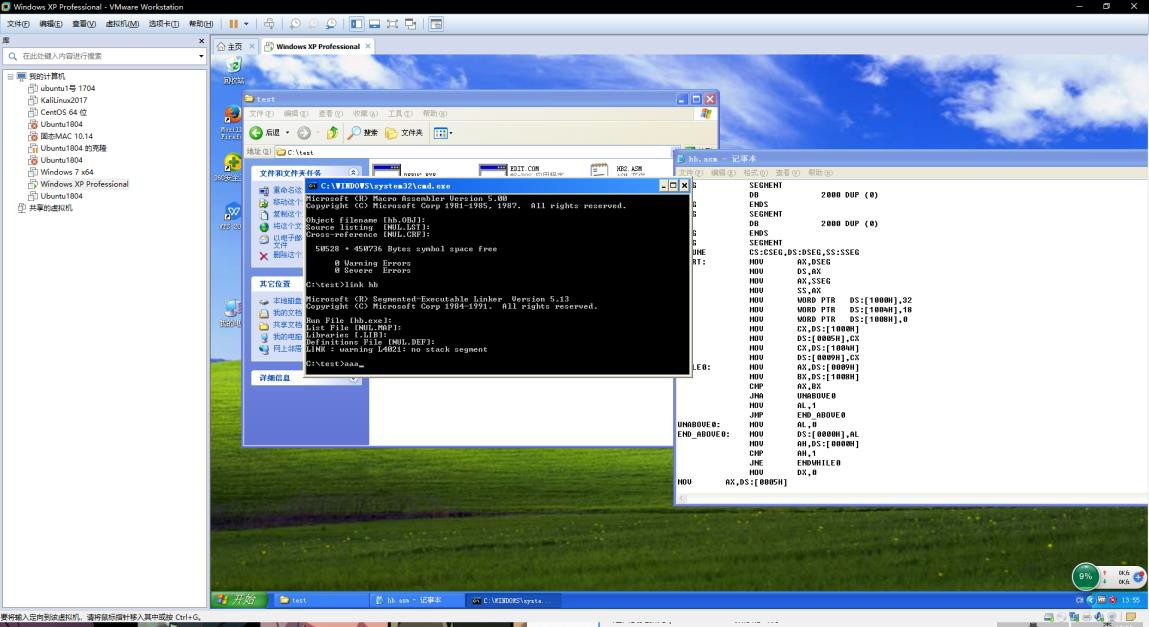Open VMware 编辑(E) menu
The width and height of the screenshot is (1149, 627).
coord(51,24)
